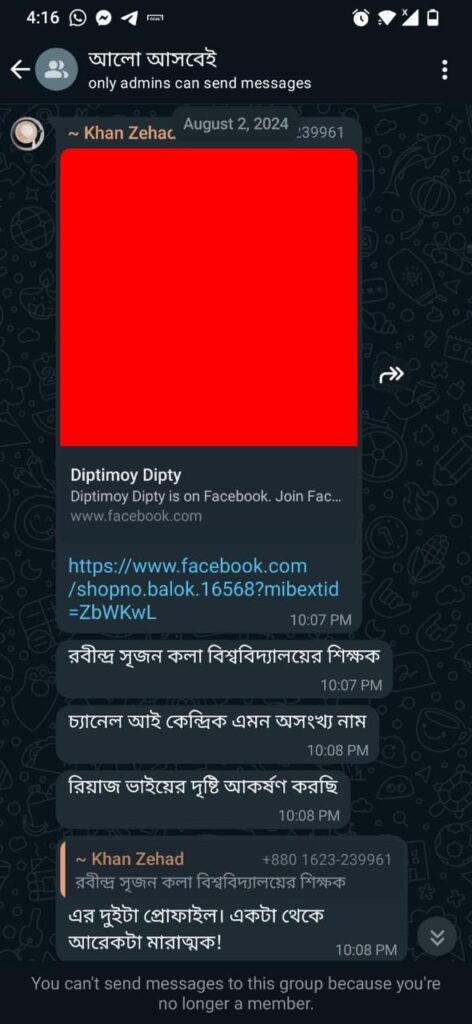
Task: Select the রিয়াজ ভাইয়ের দৃষ্টি আকর্ষণ message
Action: [203, 799]
